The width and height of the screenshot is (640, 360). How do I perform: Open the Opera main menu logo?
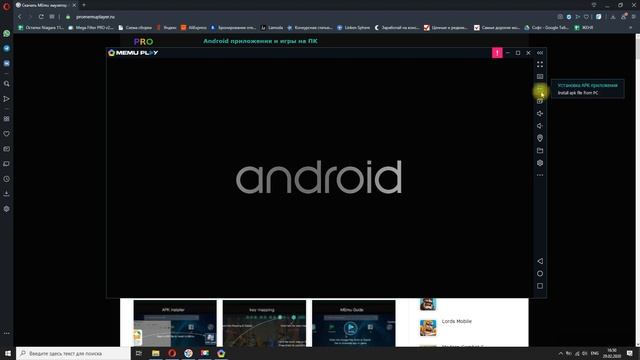coord(6,6)
